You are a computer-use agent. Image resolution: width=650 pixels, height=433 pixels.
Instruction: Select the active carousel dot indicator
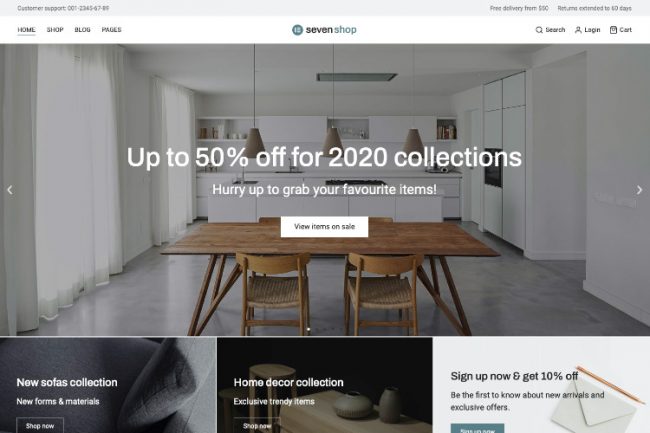click(x=308, y=329)
